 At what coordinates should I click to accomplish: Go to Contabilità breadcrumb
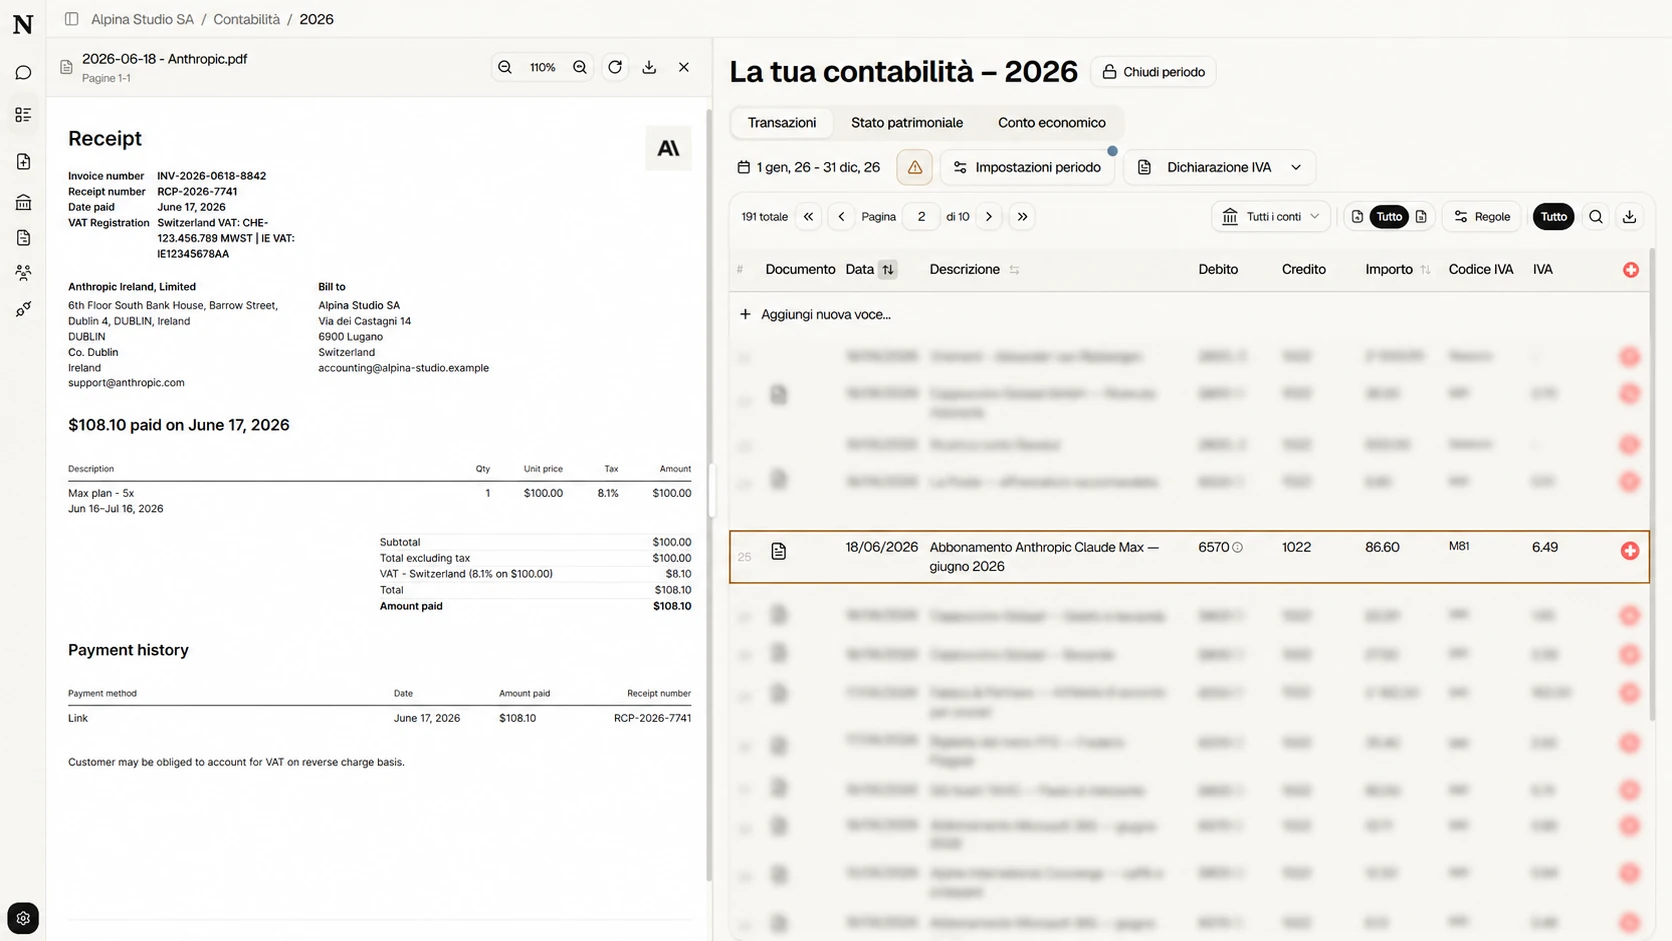pyautogui.click(x=246, y=19)
